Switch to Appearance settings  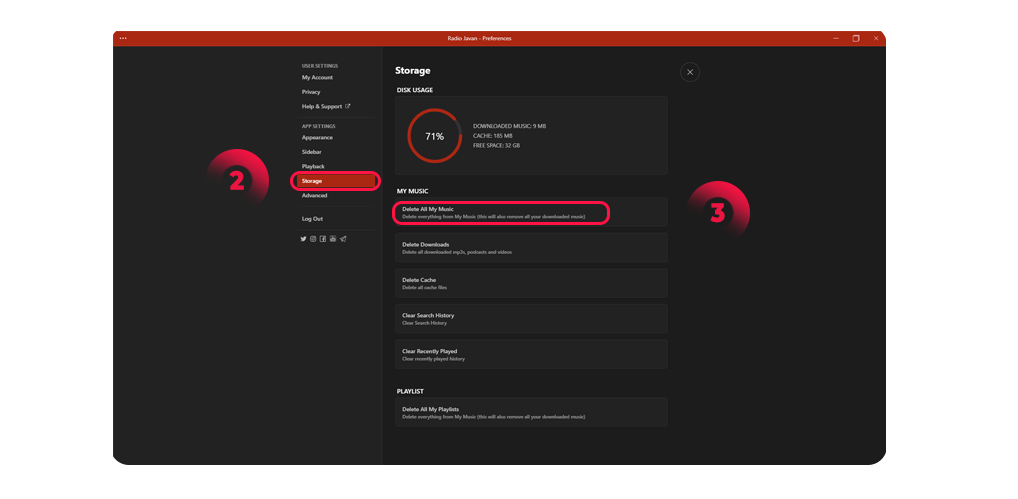pyautogui.click(x=317, y=138)
